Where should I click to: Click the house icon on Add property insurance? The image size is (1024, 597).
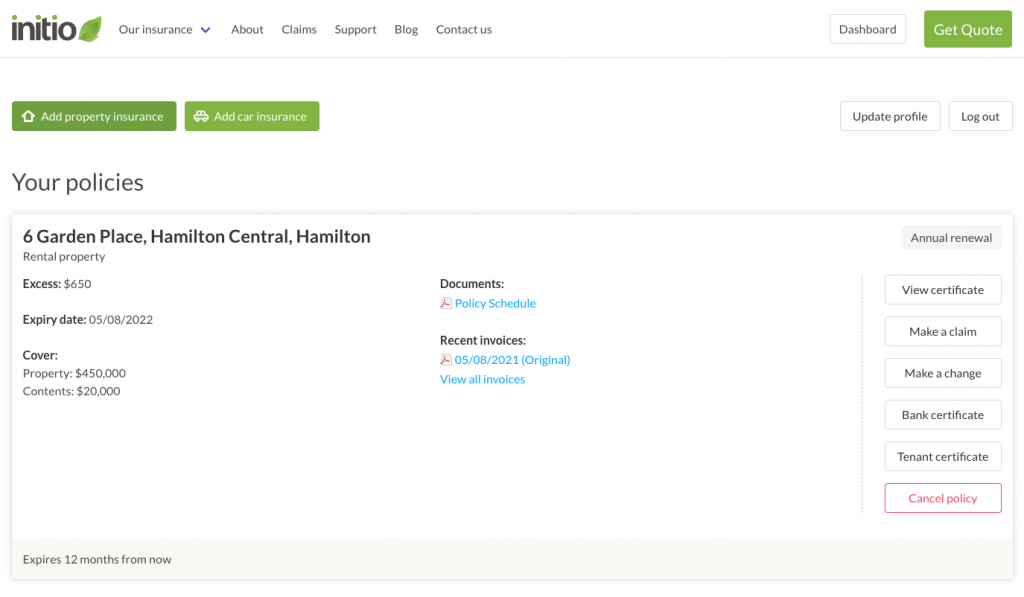28,116
